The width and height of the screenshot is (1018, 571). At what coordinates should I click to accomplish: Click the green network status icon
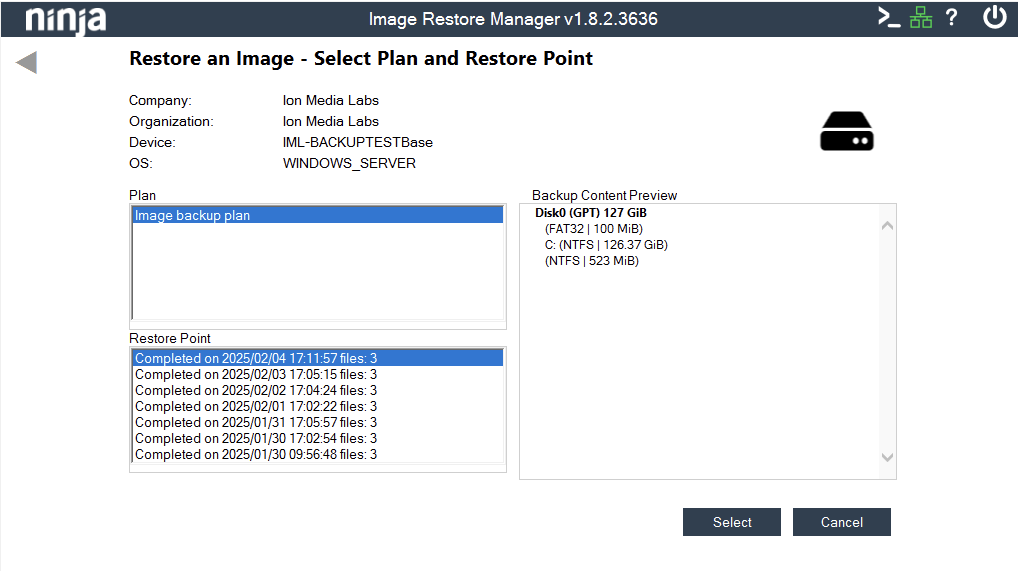(921, 18)
